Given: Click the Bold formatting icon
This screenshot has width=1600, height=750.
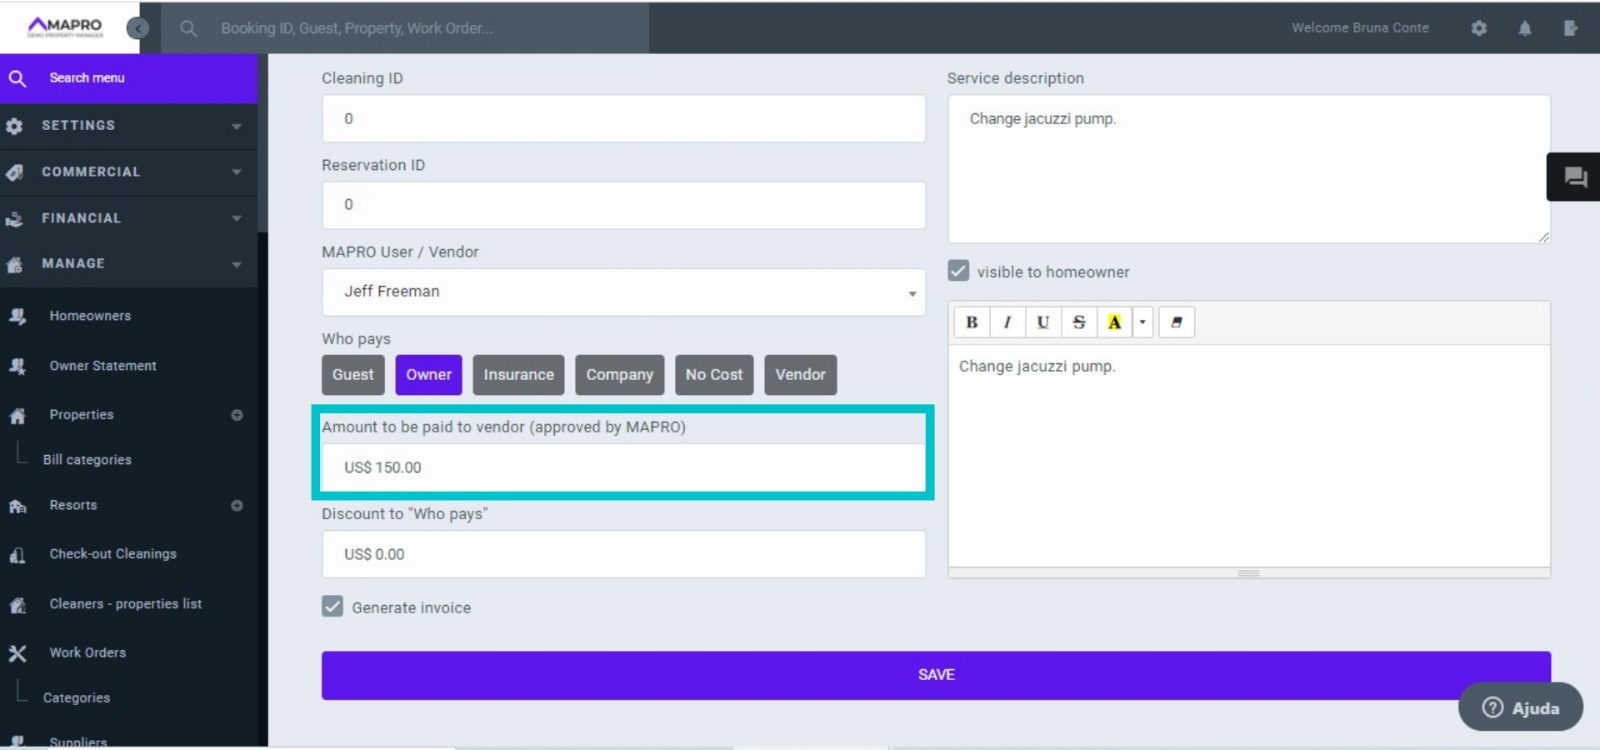Looking at the screenshot, I should [x=971, y=322].
